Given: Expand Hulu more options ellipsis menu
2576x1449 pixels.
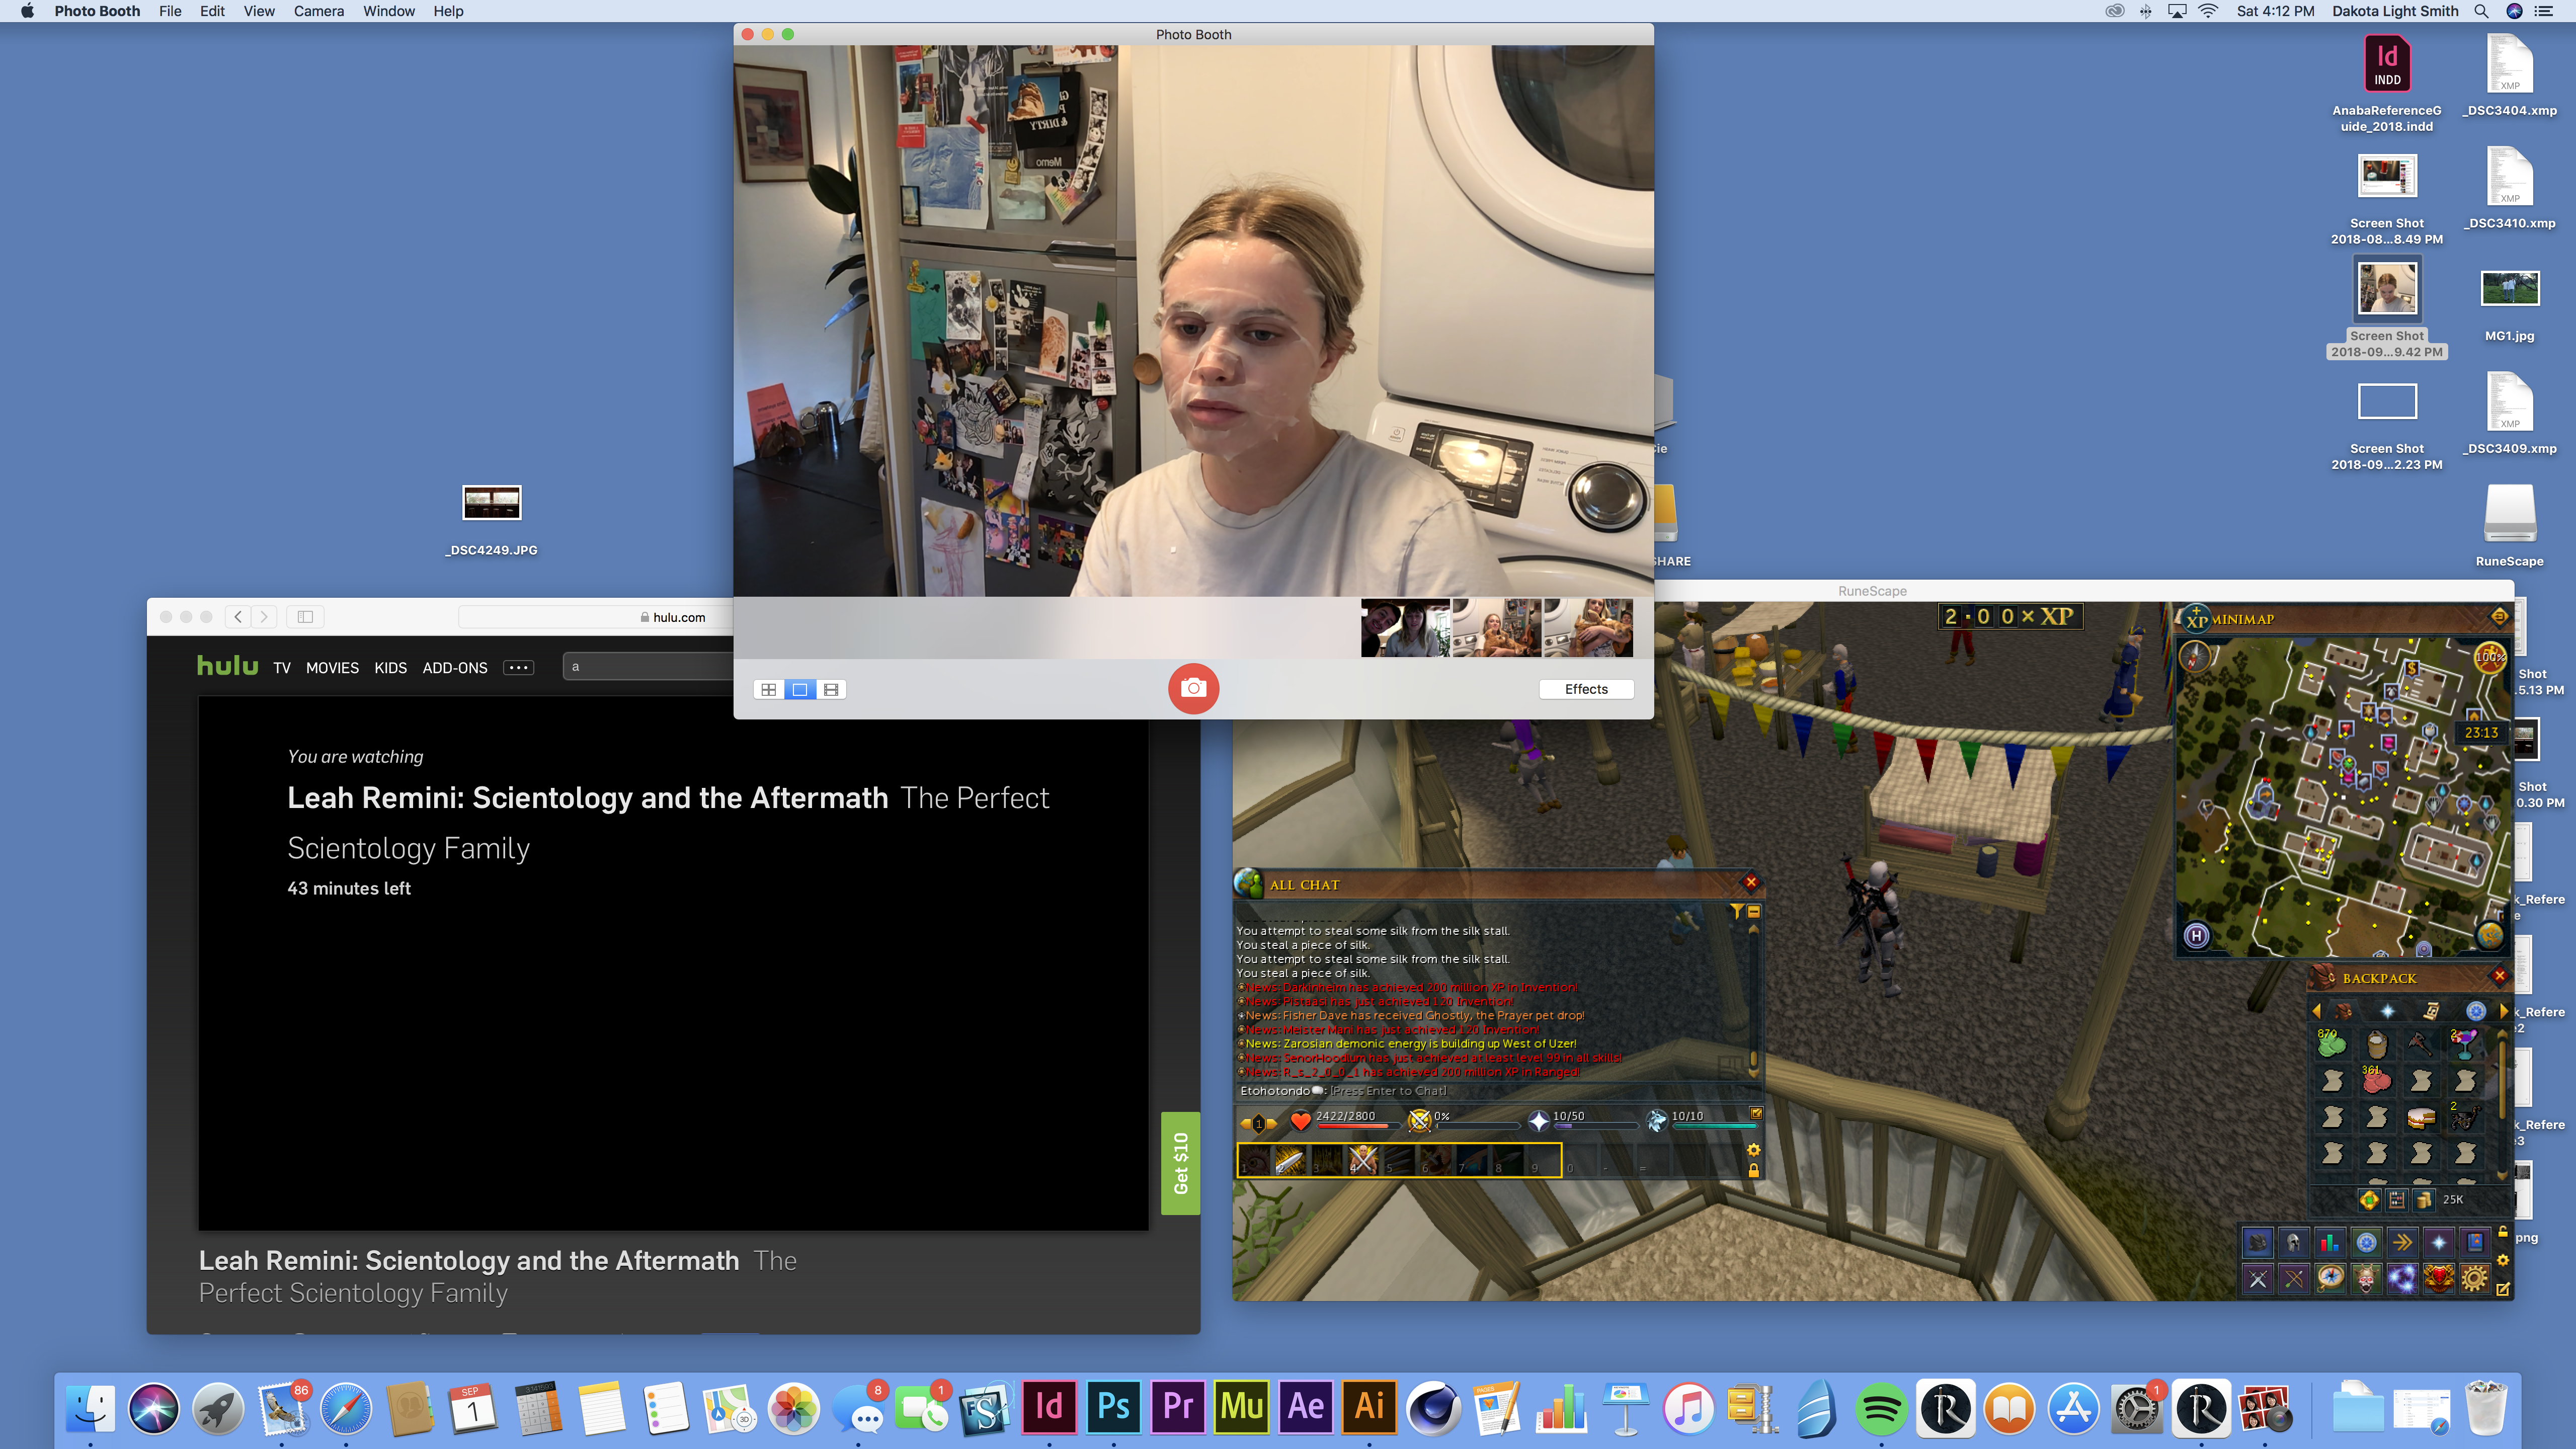Looking at the screenshot, I should point(518,667).
